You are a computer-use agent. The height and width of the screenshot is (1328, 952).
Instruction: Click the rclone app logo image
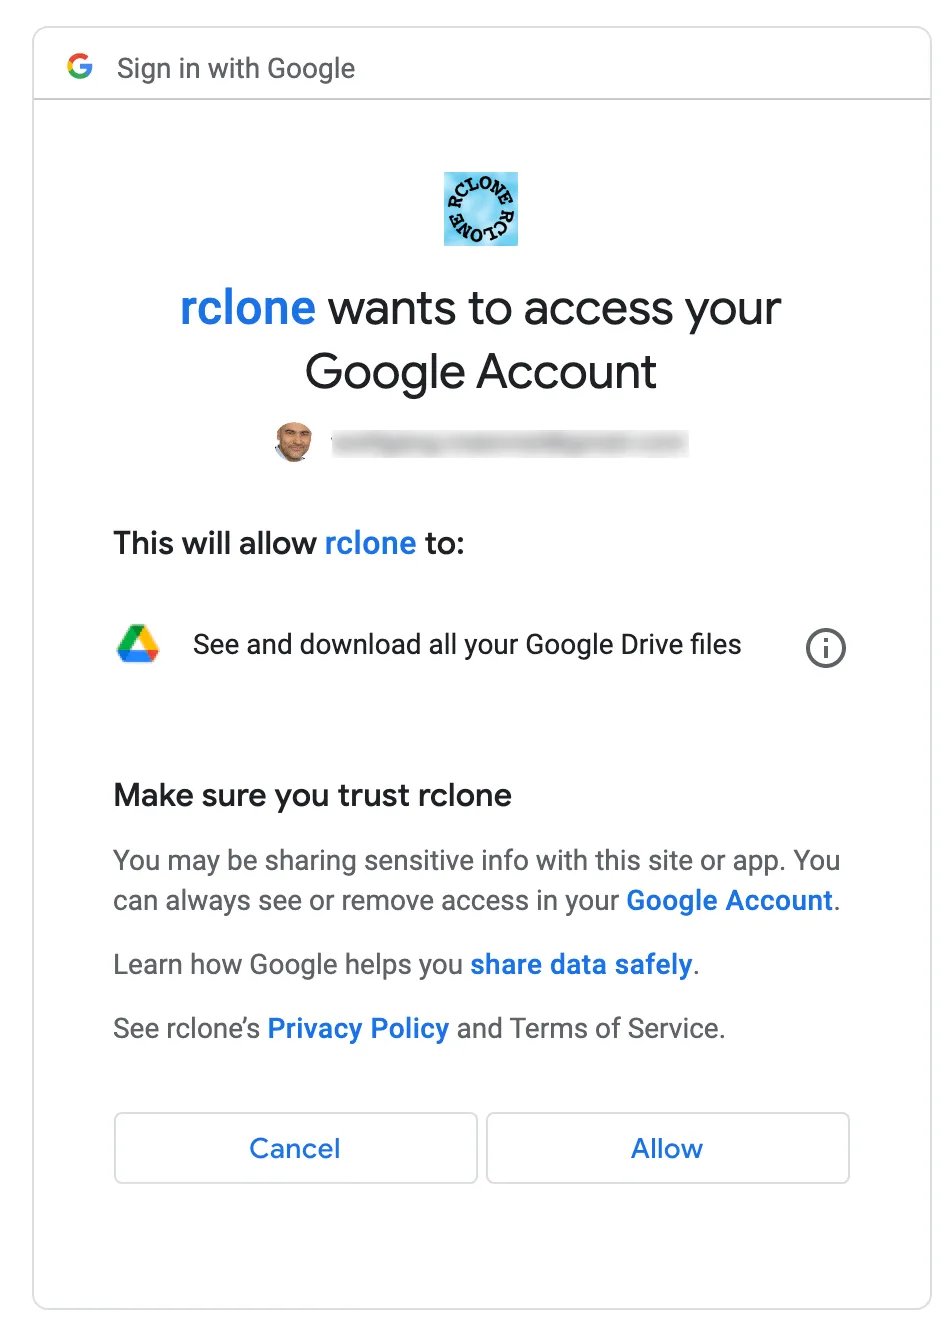(x=481, y=209)
